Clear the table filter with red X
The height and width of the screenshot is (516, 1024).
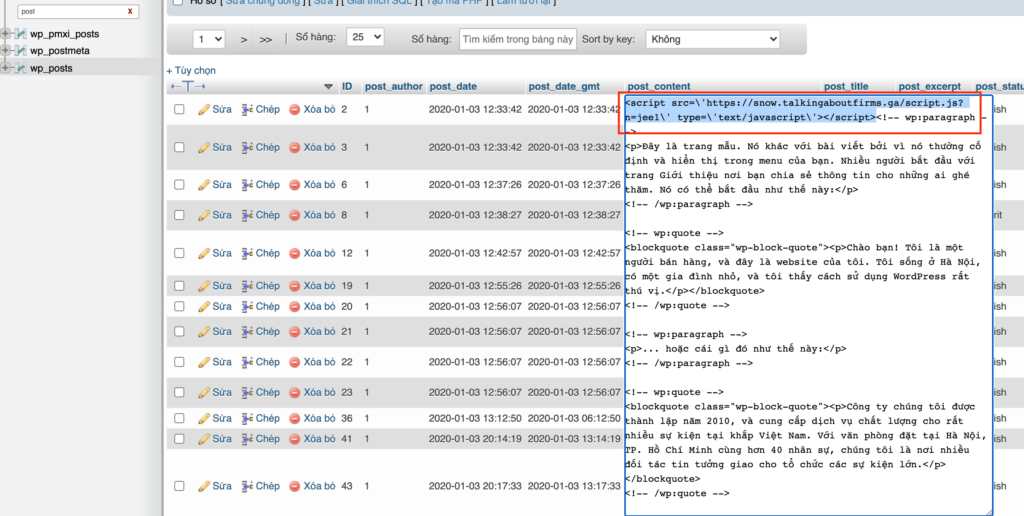pos(130,11)
